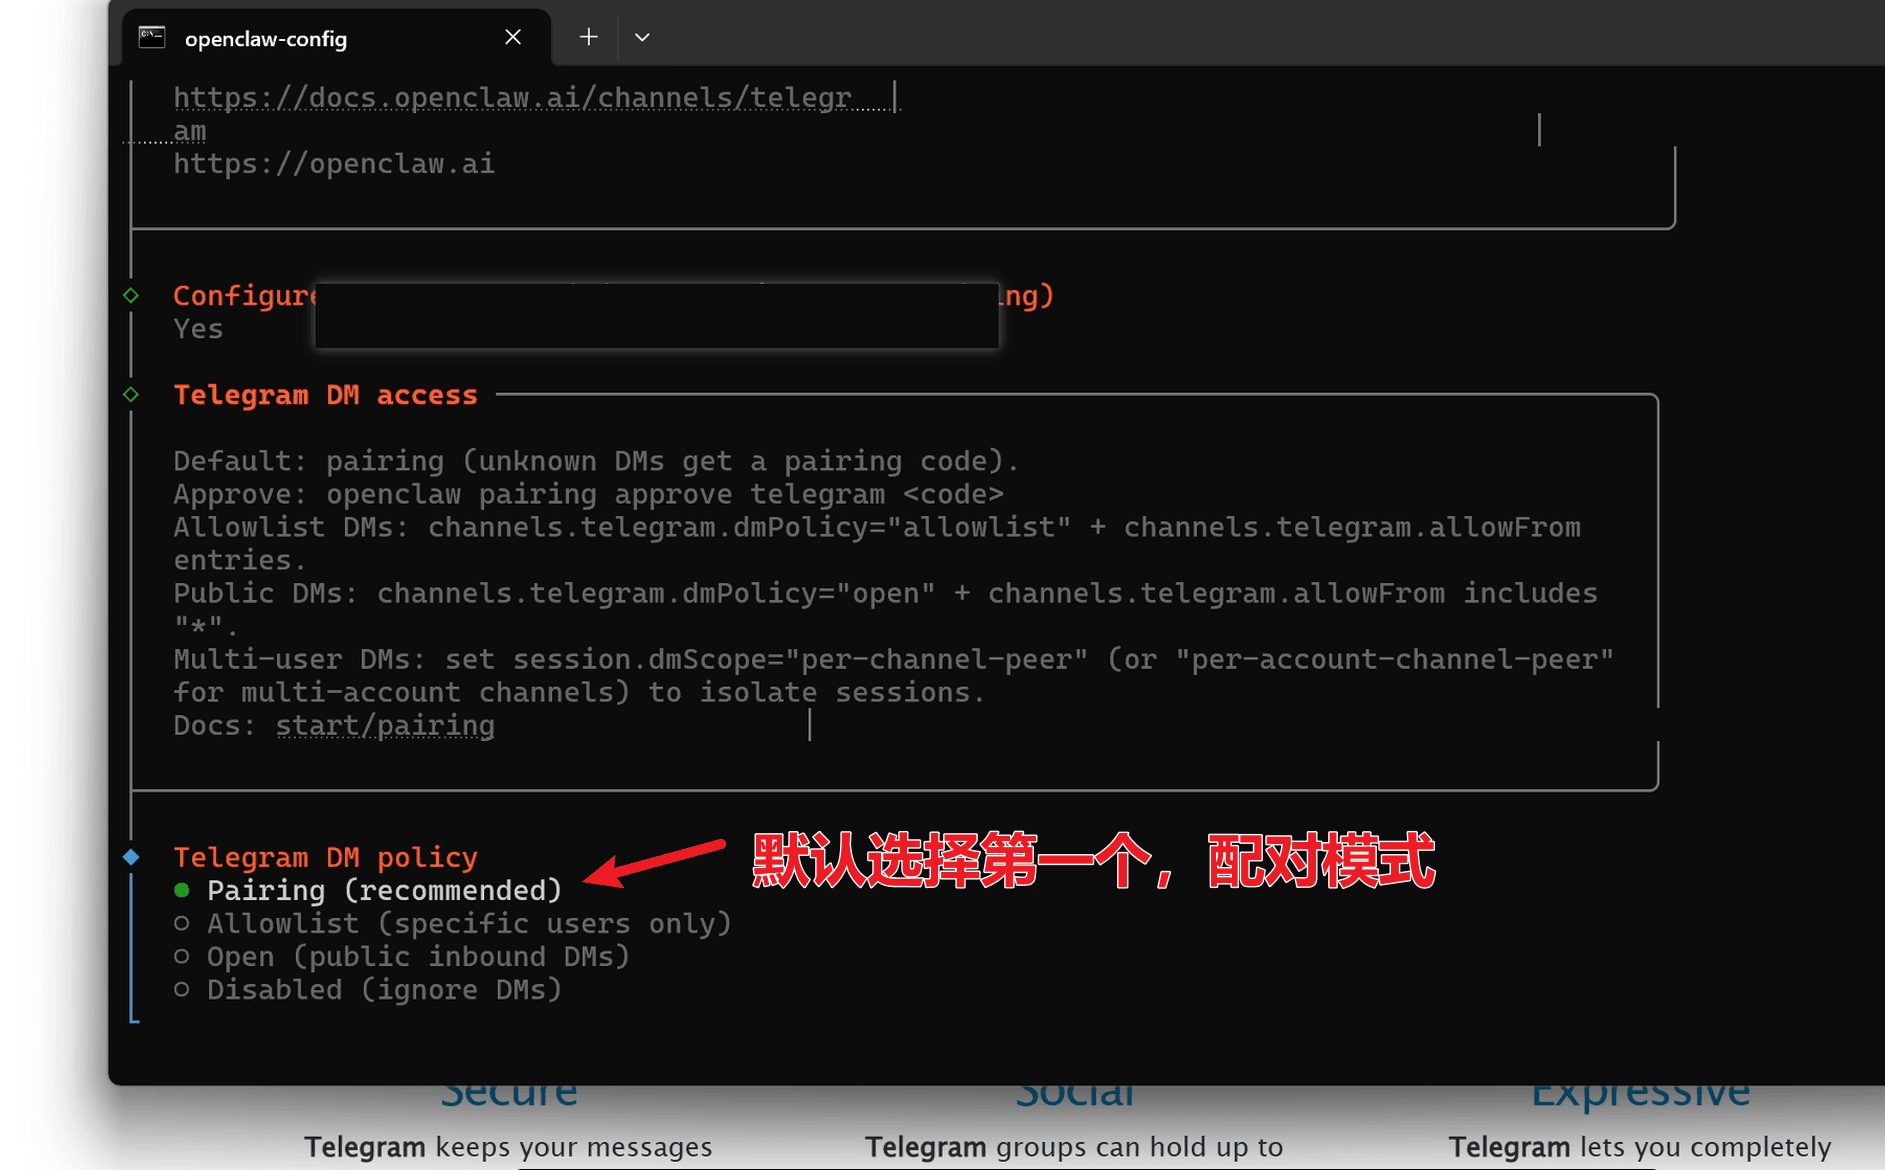This screenshot has width=1885, height=1170.
Task: Click the red annotation arrow
Action: (655, 861)
